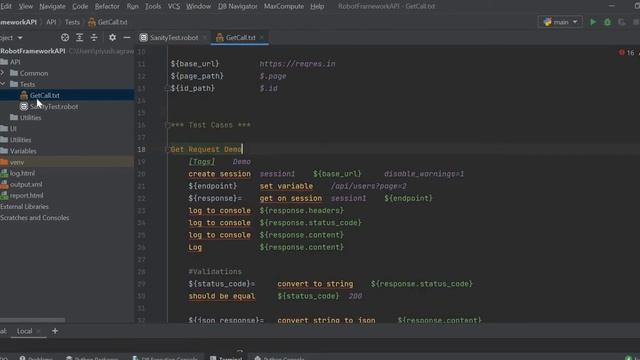Click the https://reqres.in URL value

tap(298, 64)
